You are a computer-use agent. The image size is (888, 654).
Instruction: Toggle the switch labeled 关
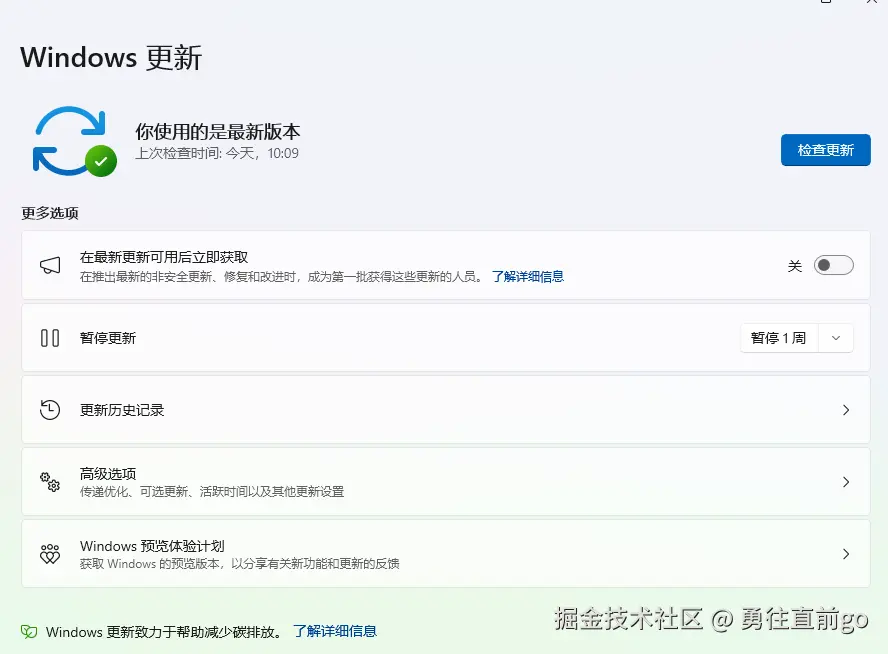tap(833, 265)
